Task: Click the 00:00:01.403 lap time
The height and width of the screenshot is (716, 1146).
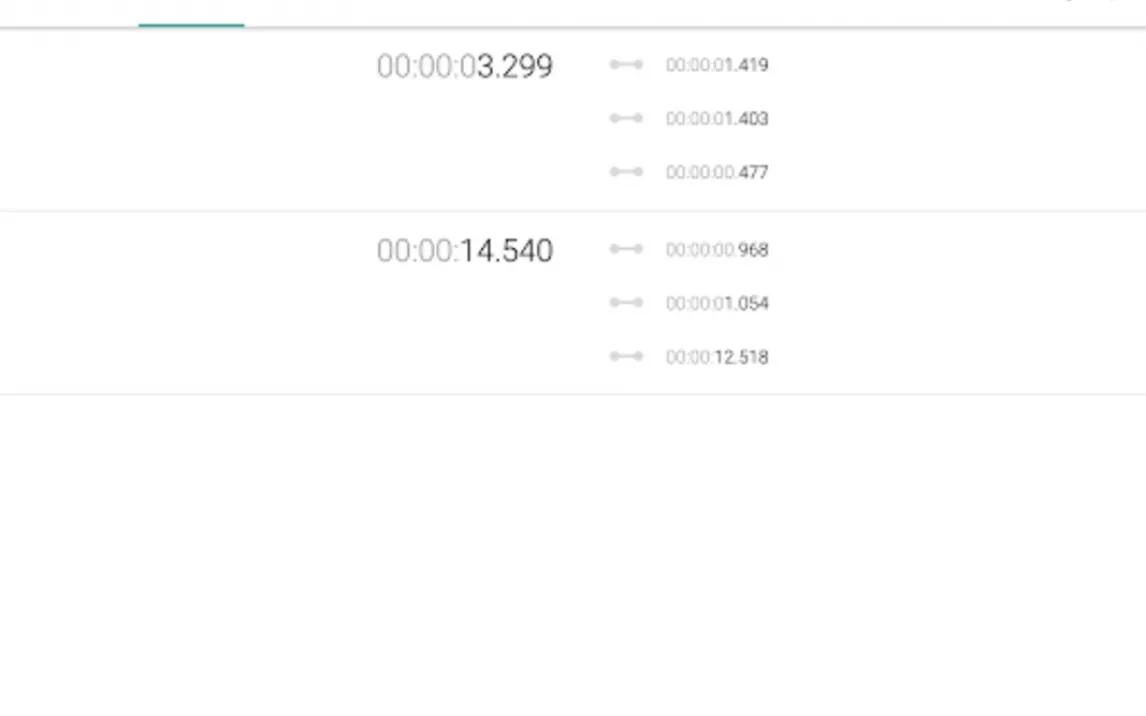Action: pos(717,119)
